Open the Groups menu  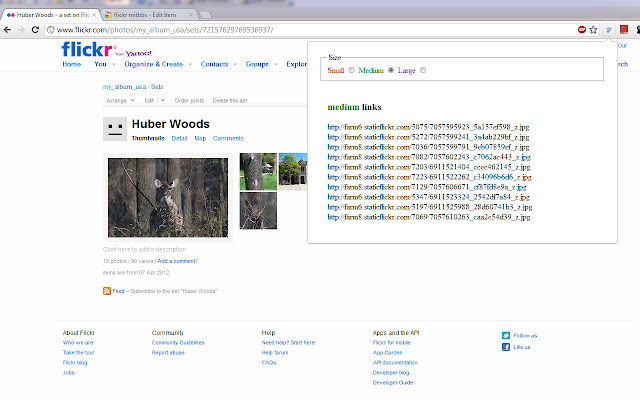(257, 64)
